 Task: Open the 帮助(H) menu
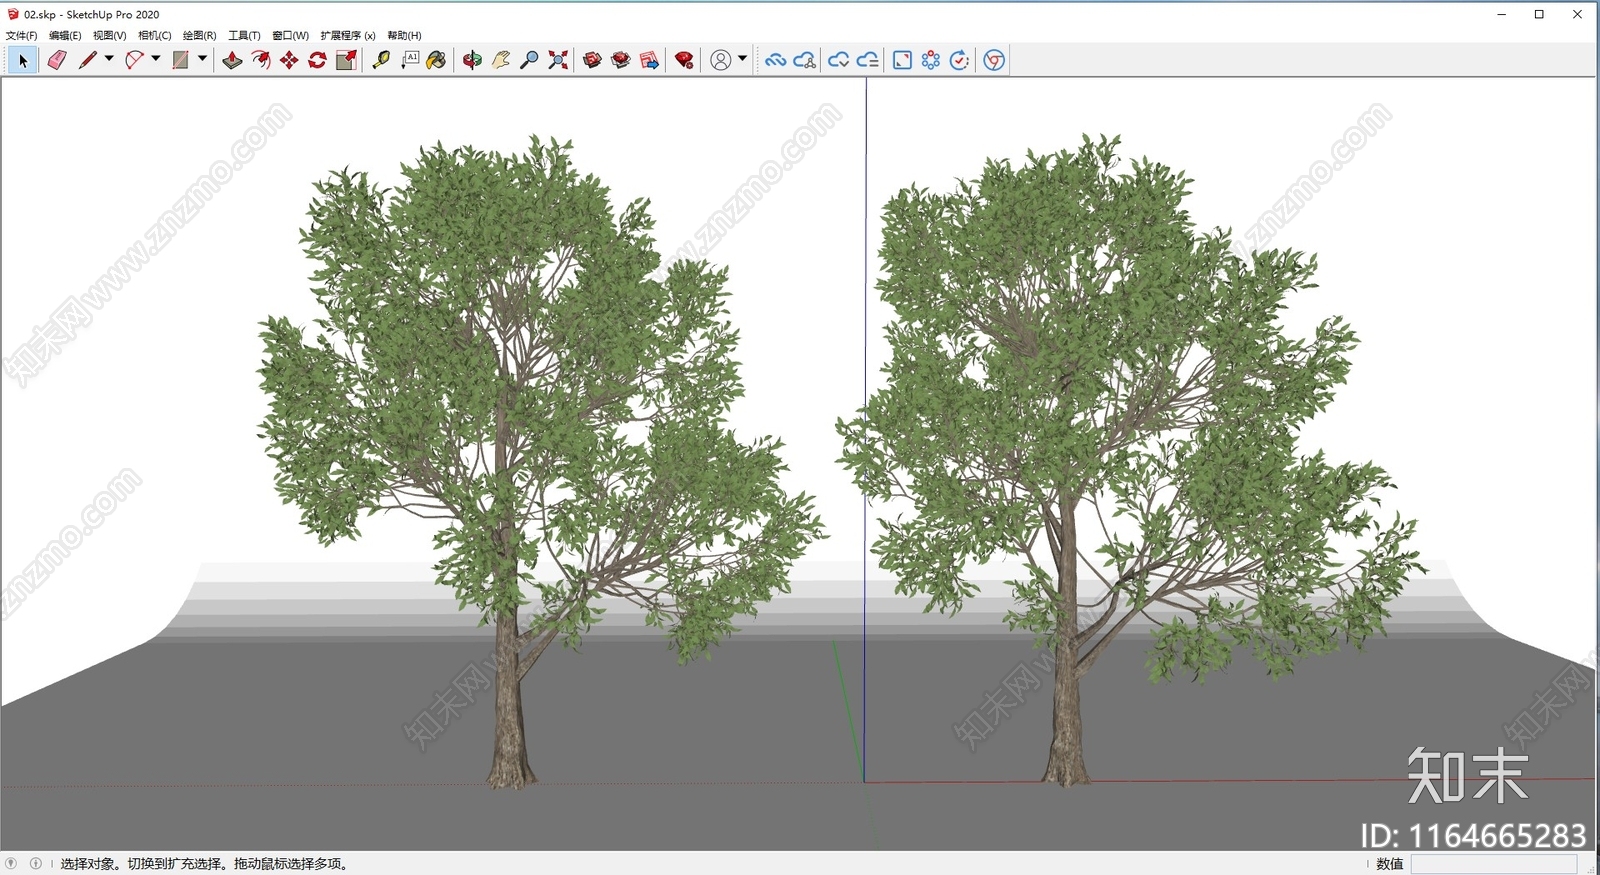click(x=405, y=35)
